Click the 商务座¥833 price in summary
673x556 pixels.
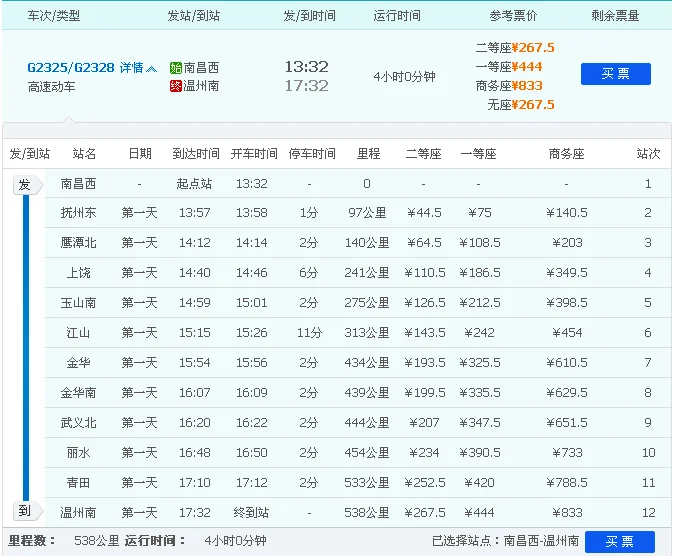pyautogui.click(x=509, y=85)
